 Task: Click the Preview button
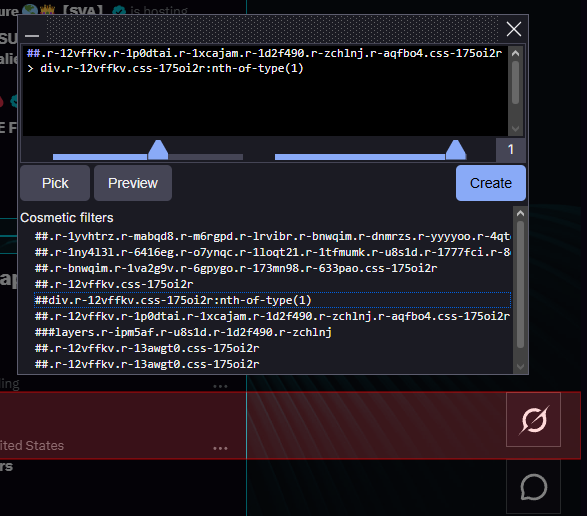(133, 183)
